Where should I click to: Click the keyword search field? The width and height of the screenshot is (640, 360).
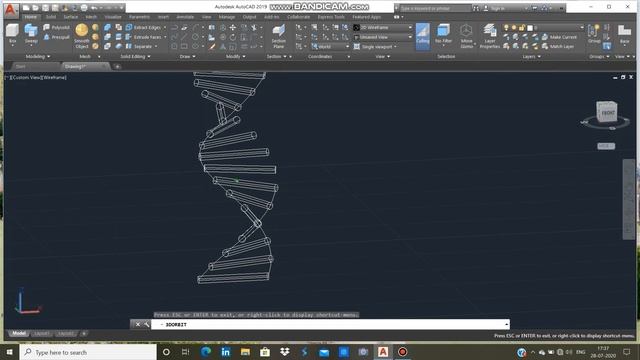435,8
